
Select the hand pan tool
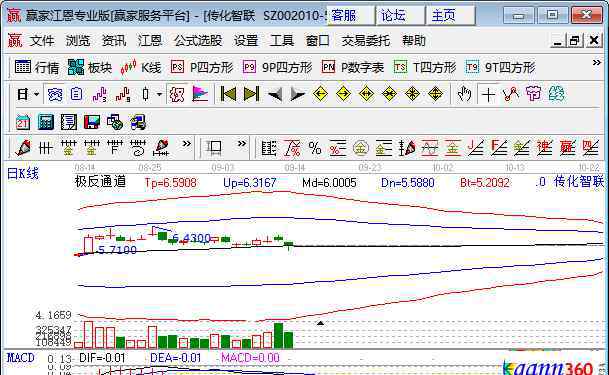coord(464,94)
